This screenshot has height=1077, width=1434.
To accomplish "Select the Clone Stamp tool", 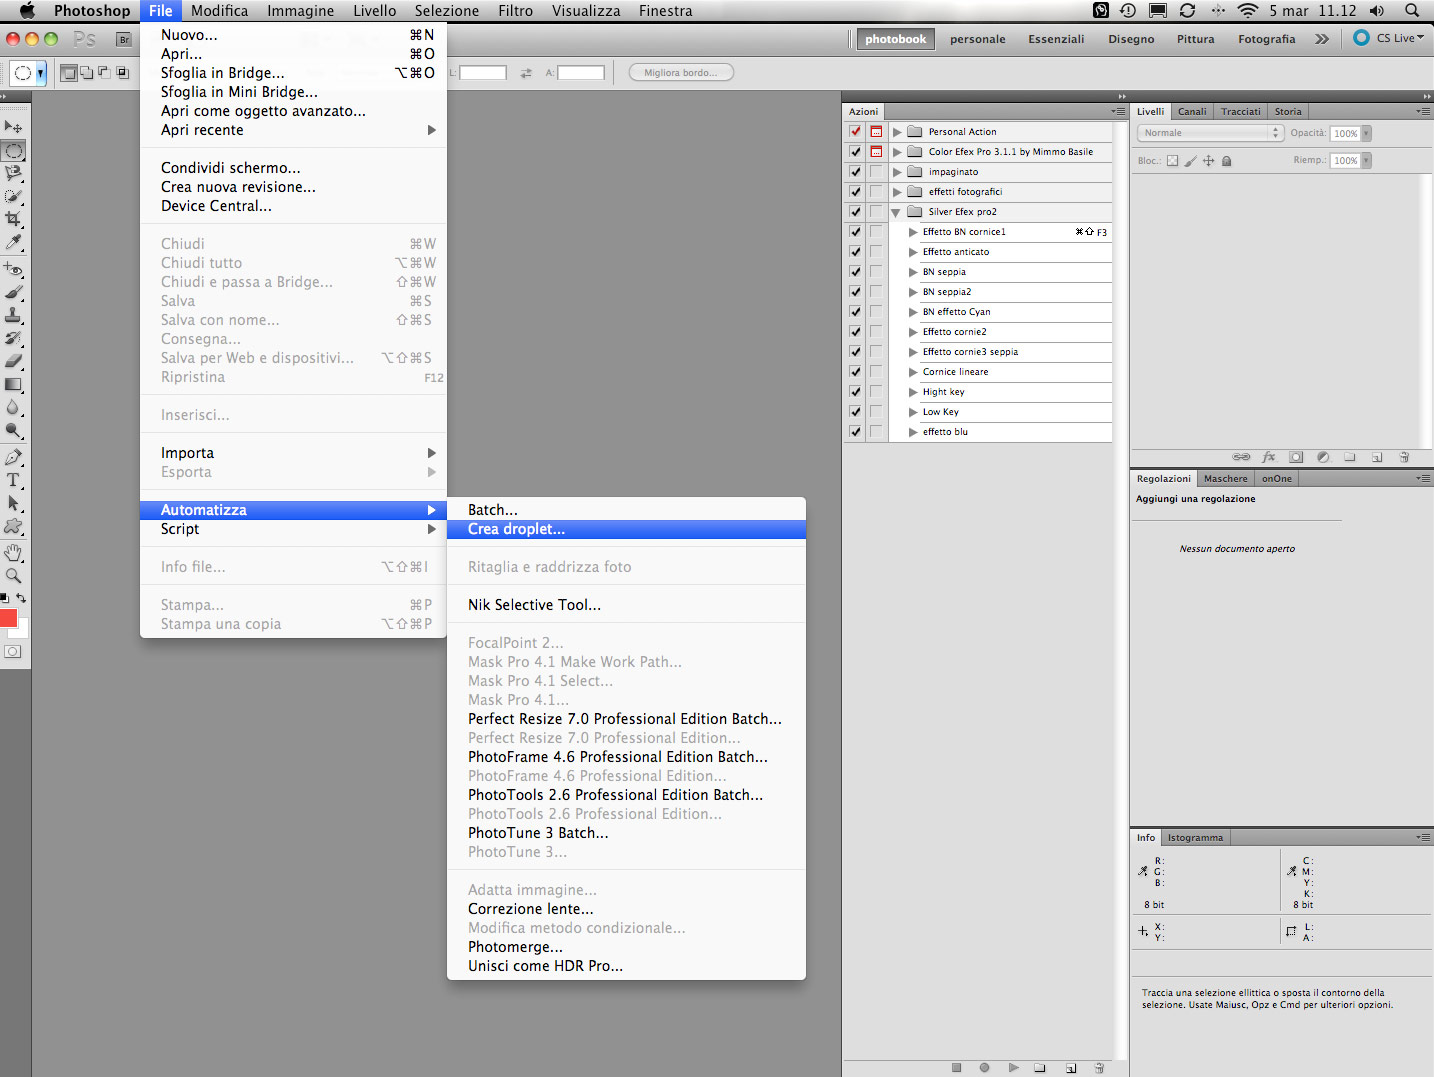I will click(13, 315).
